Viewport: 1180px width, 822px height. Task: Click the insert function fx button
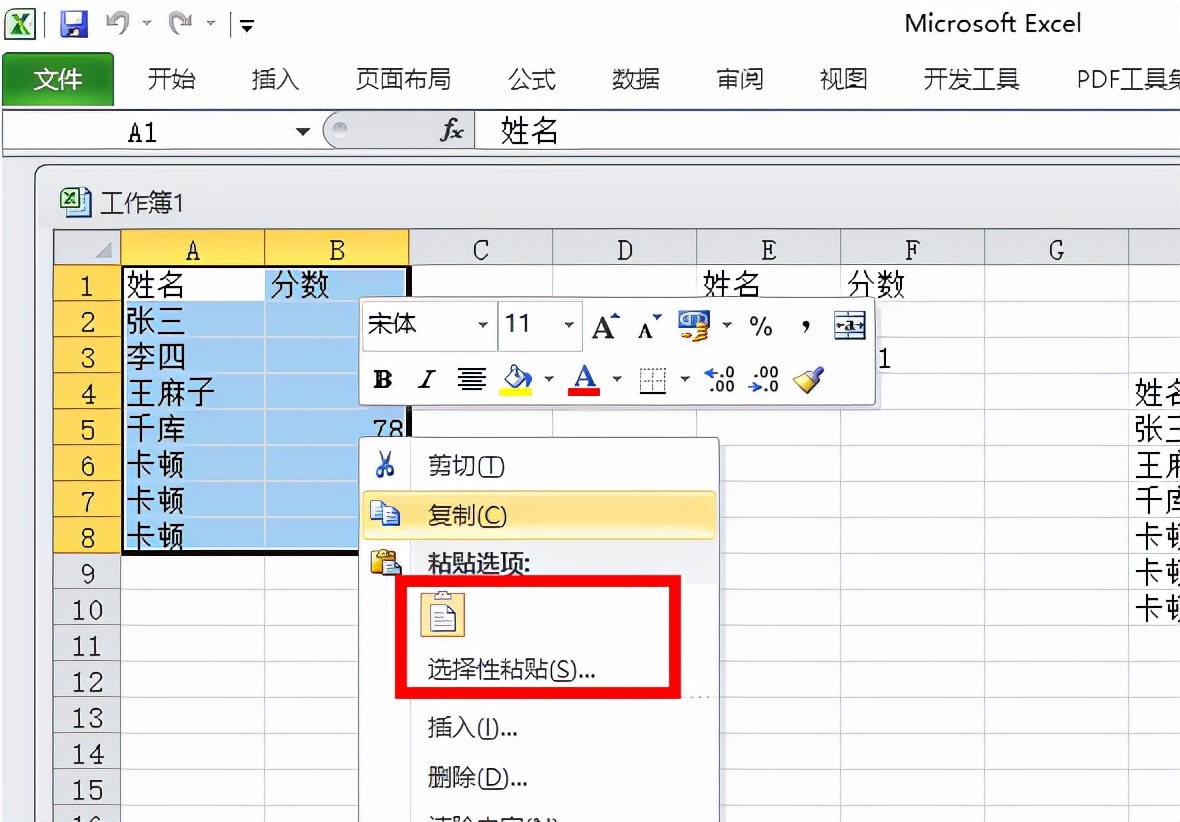tap(452, 131)
